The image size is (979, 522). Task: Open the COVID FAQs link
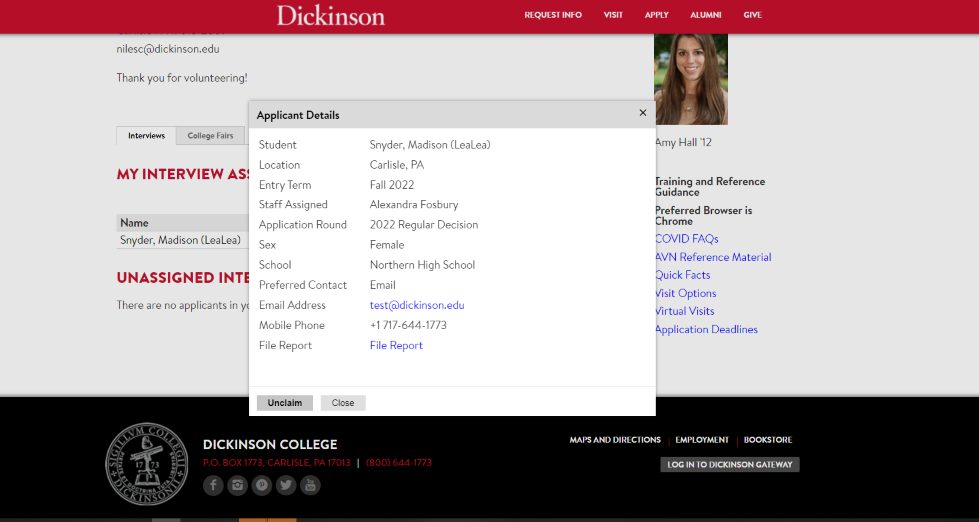(x=686, y=239)
